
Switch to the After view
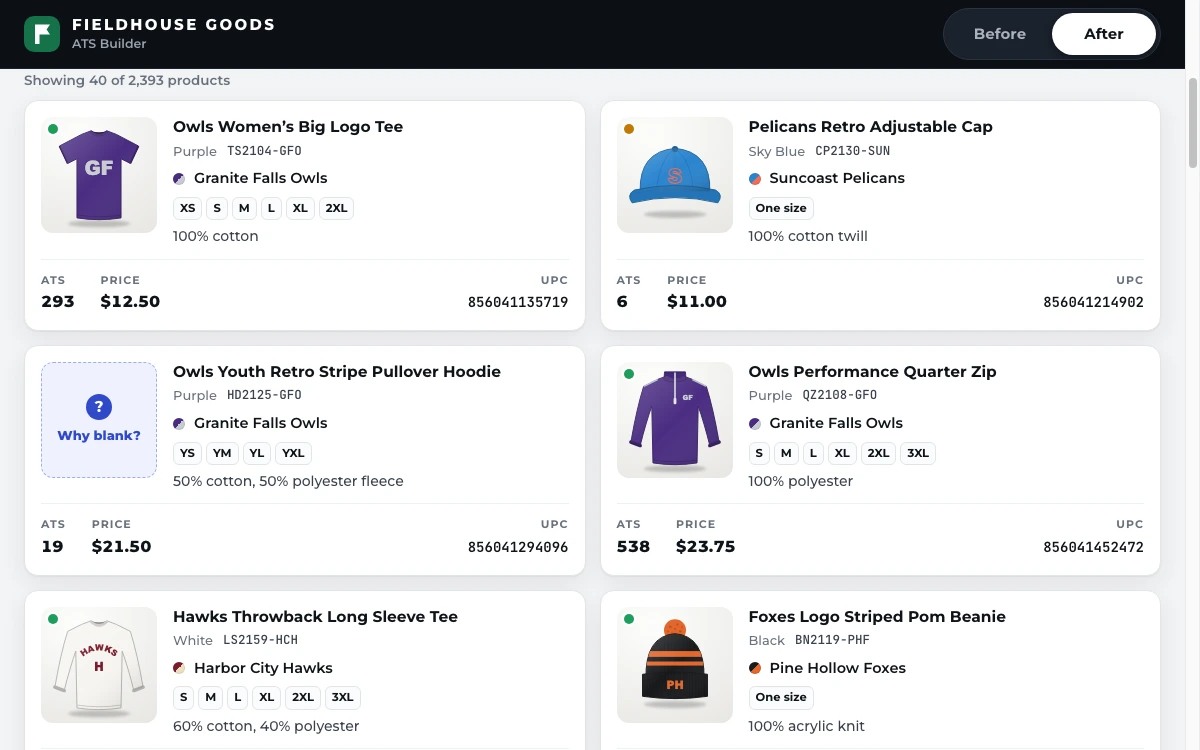1104,34
